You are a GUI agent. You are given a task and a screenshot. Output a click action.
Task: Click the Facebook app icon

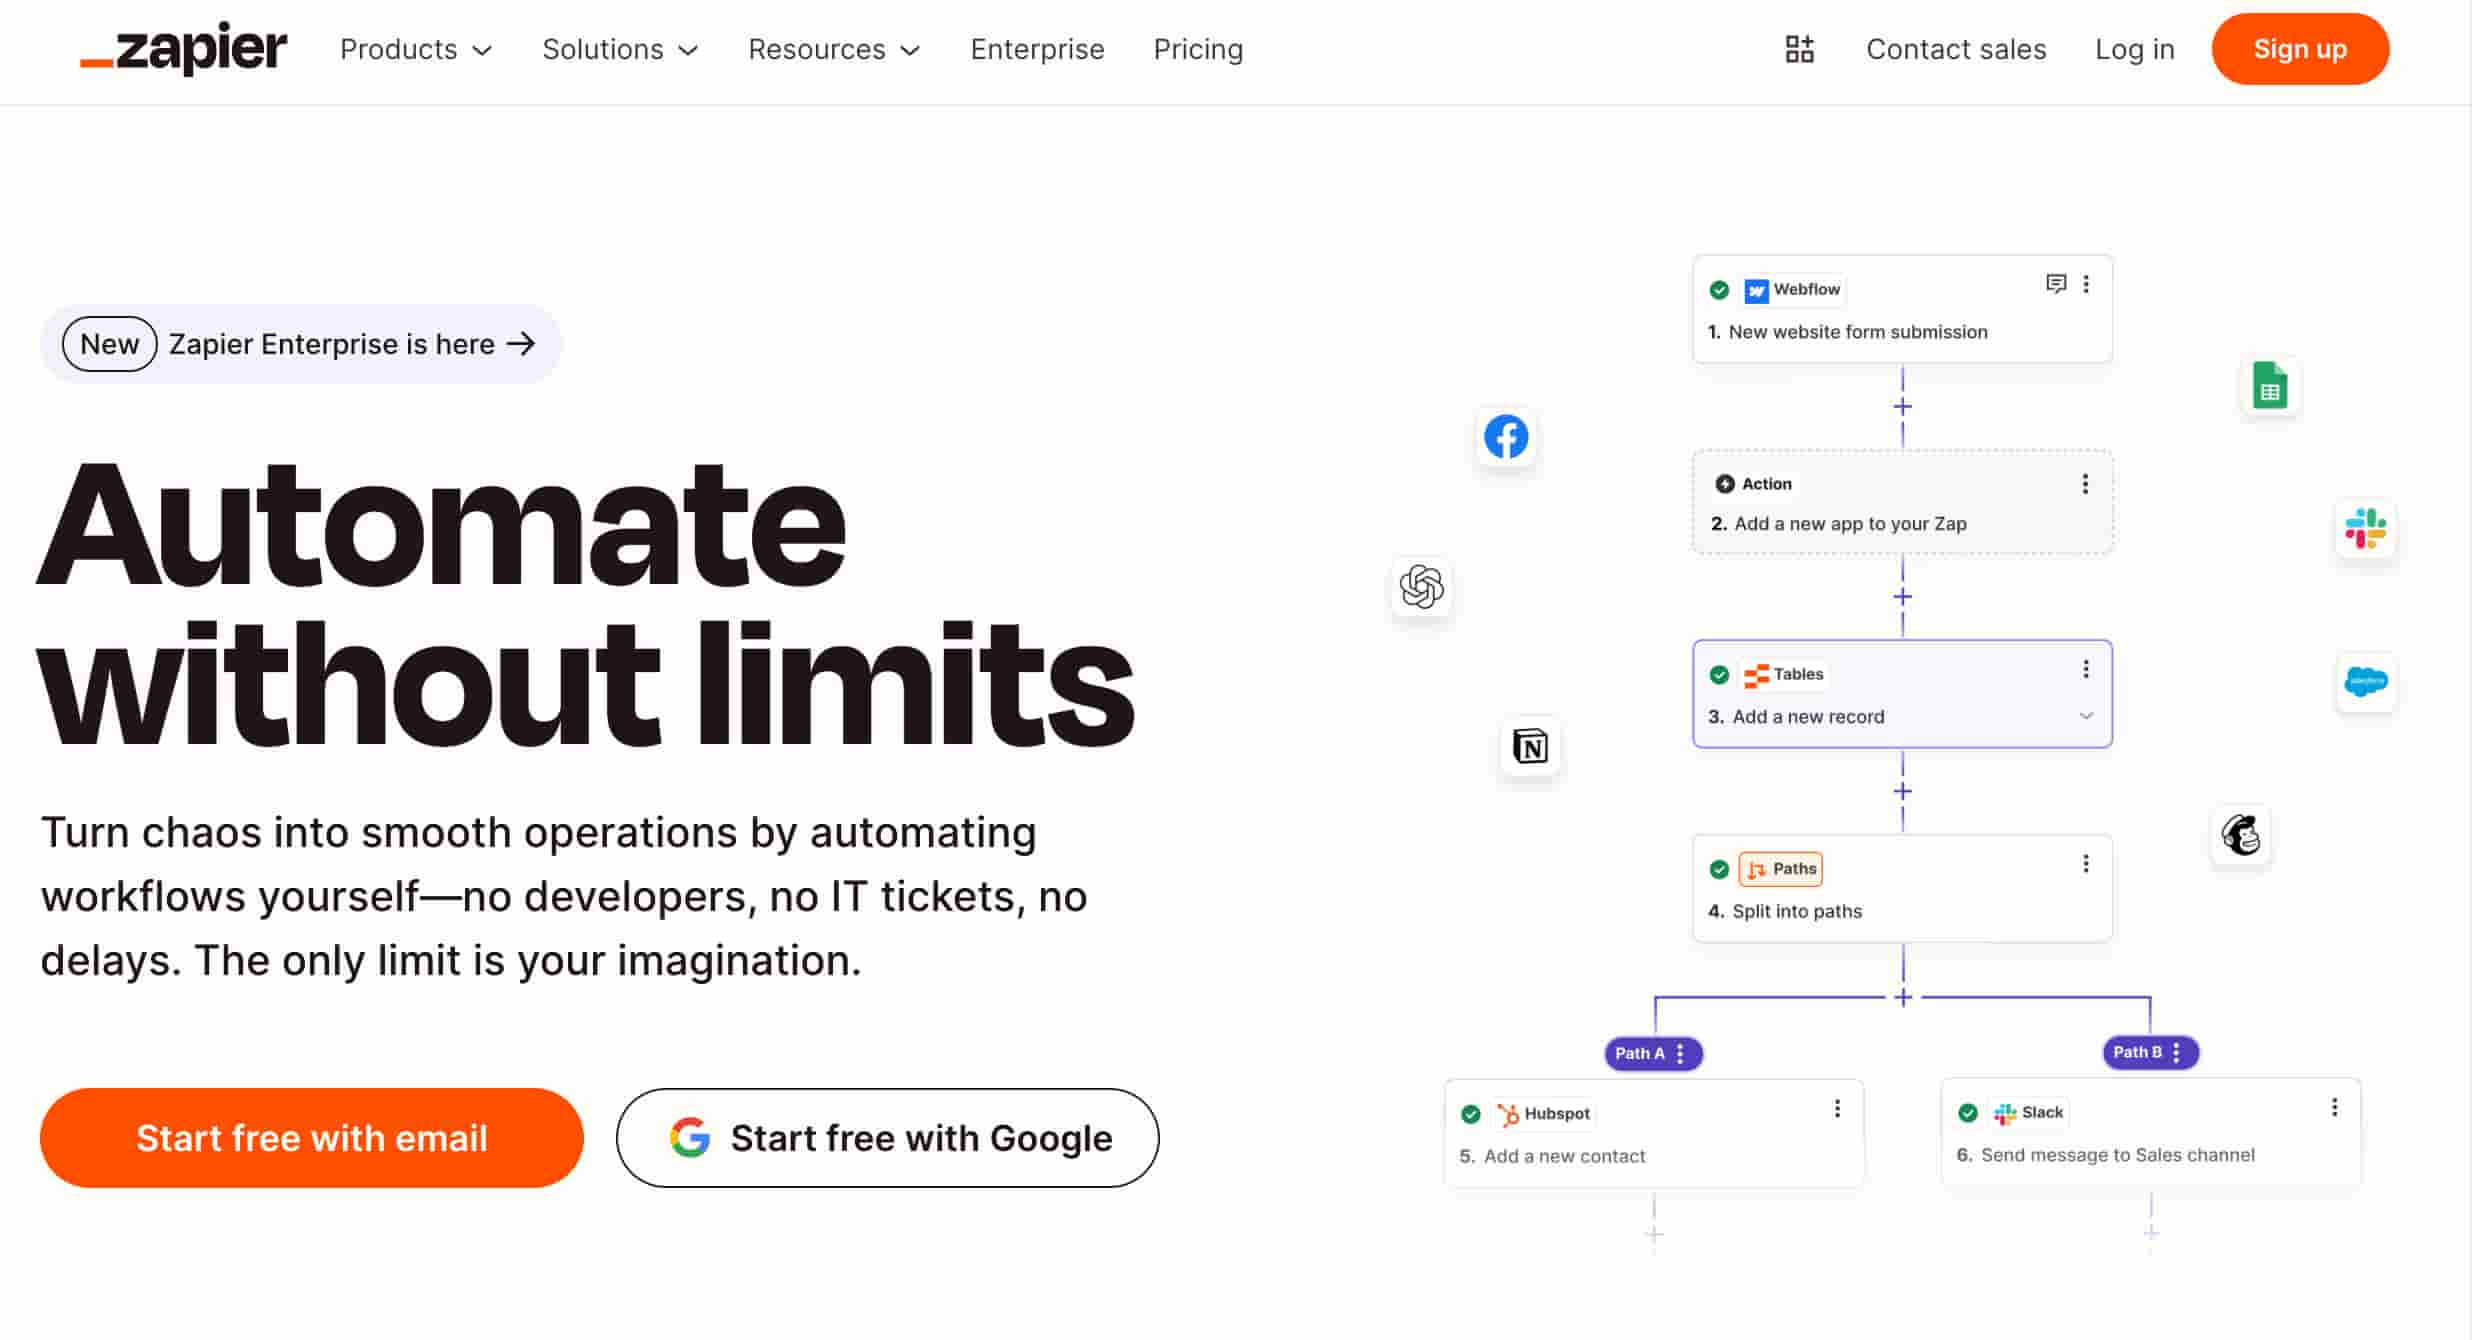pos(1507,437)
